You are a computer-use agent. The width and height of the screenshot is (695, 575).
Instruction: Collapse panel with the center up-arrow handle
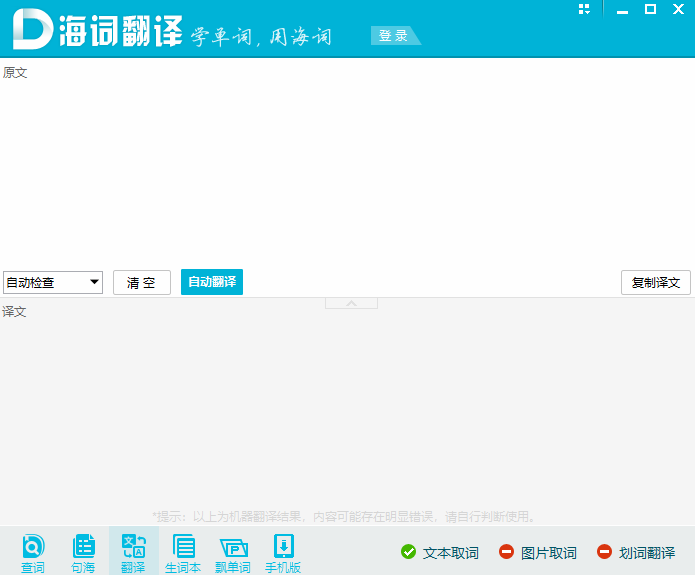(x=351, y=303)
